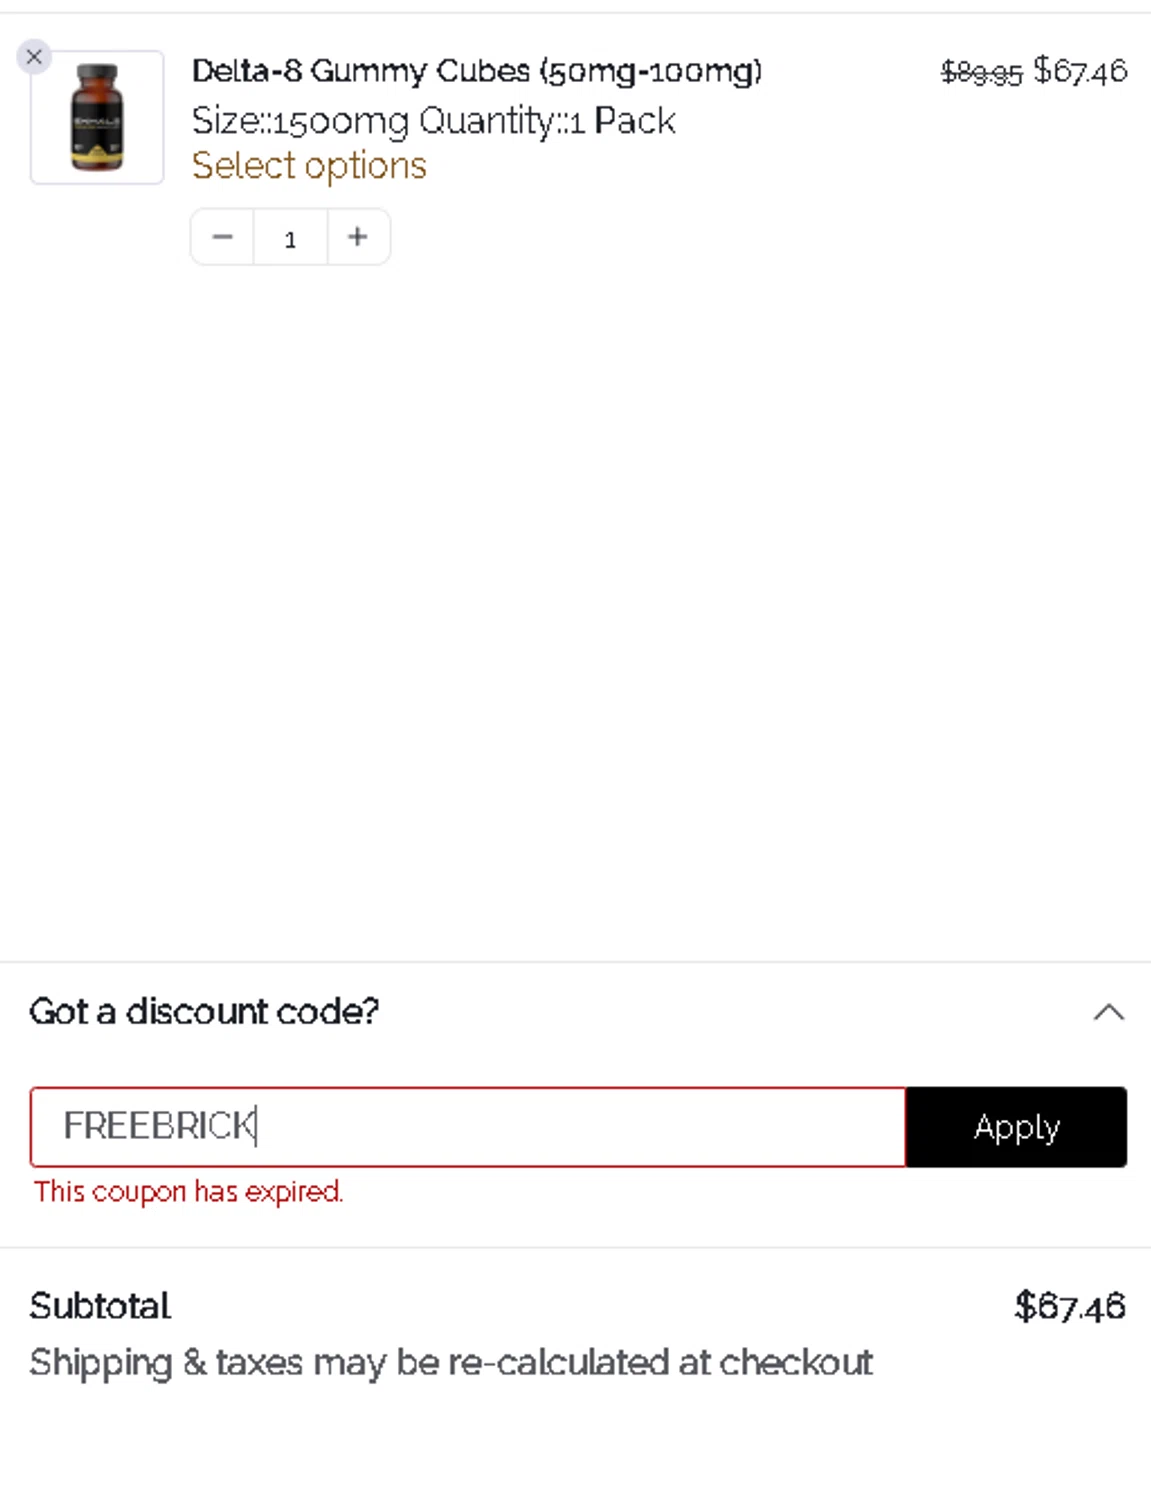Screen dimensions: 1151x1500
Task: Click the Subtotal label
Action: 100,1306
